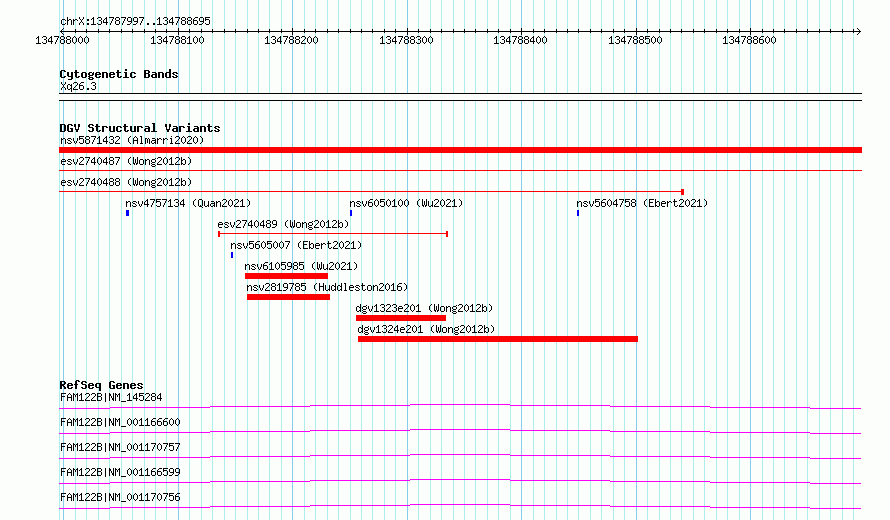
Task: Open the Cytogenetic Bands track heading
Action: click(119, 74)
